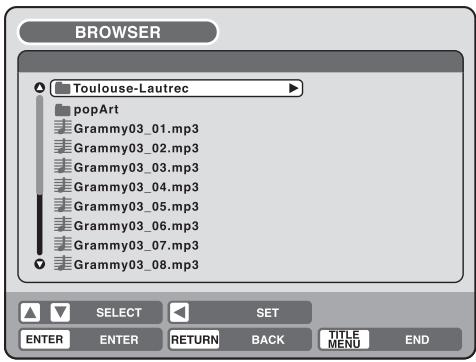Click the music icon beside Grammy03_06.mp3
The height and width of the screenshot is (362, 476).
[63, 224]
